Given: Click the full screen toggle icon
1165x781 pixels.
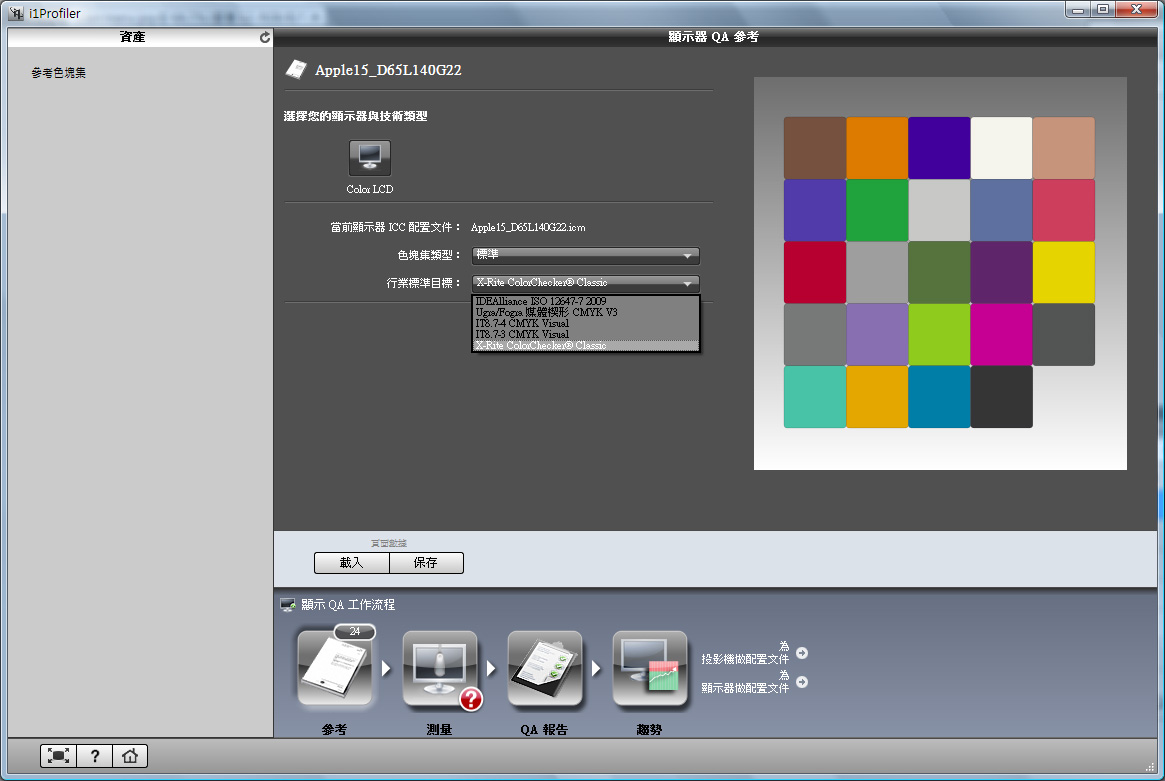Looking at the screenshot, I should 58,756.
